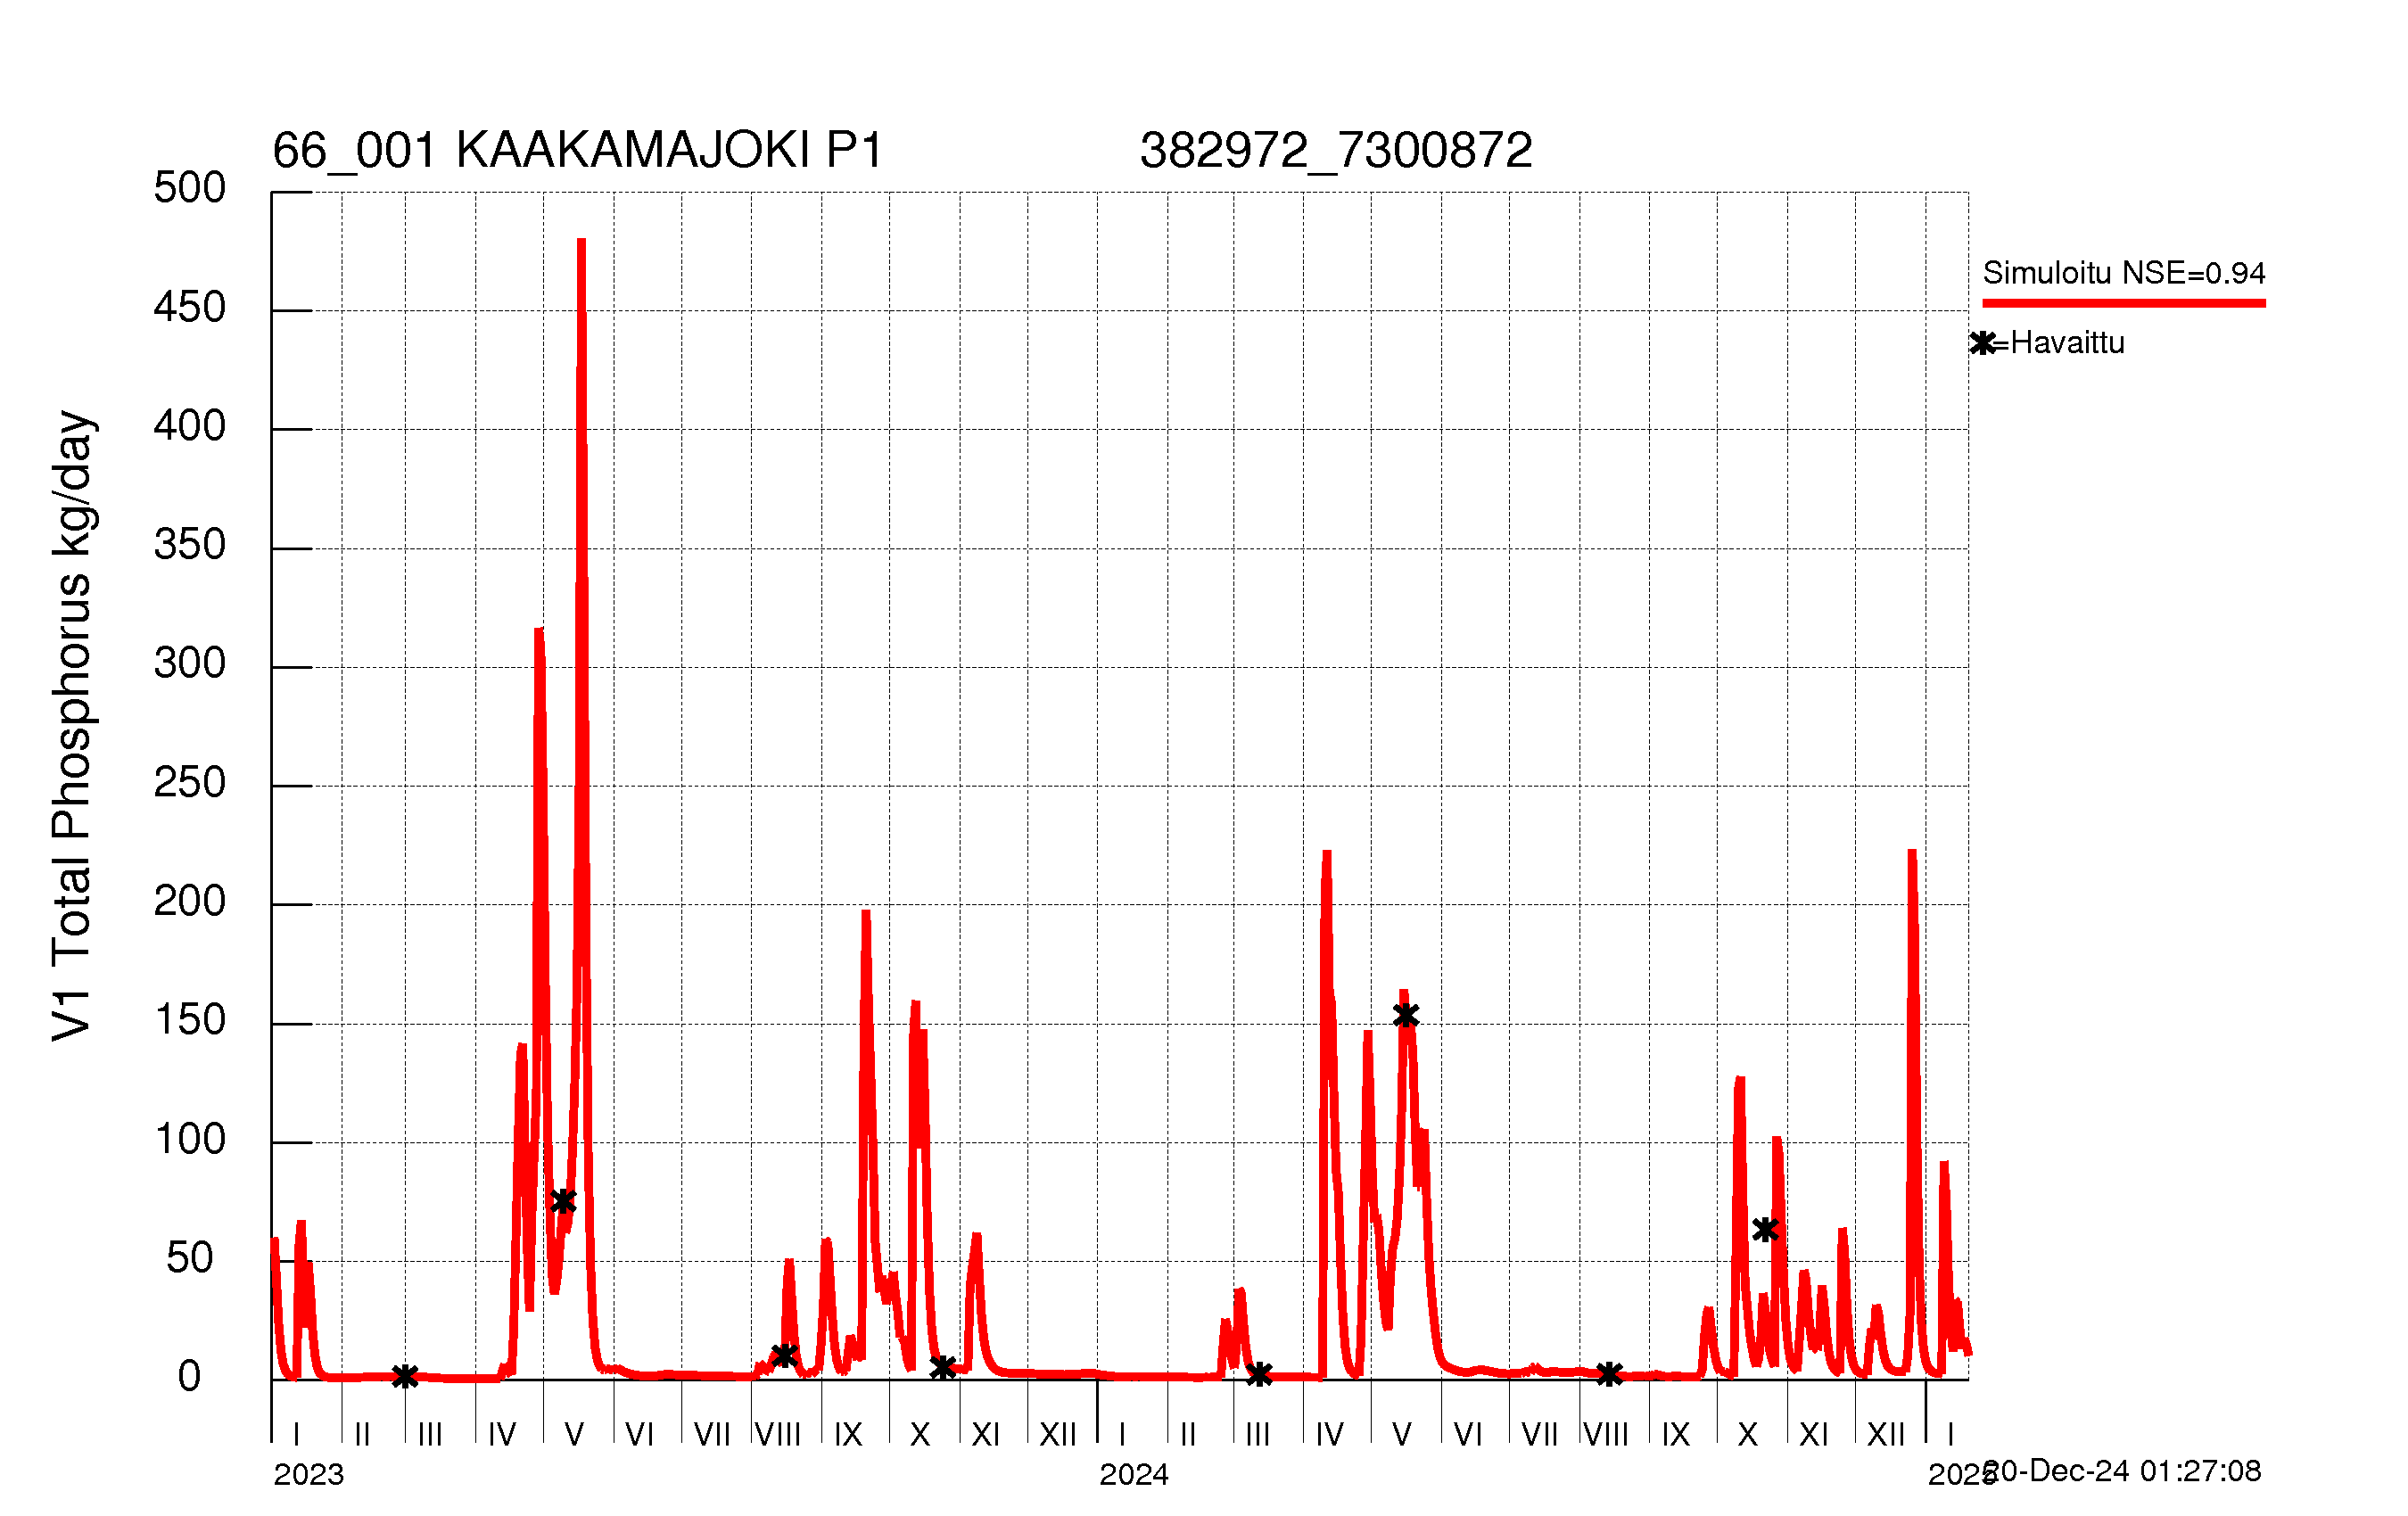The image size is (2408, 1516).
Task: Click the y-axis tick label '350'
Action: (190, 545)
